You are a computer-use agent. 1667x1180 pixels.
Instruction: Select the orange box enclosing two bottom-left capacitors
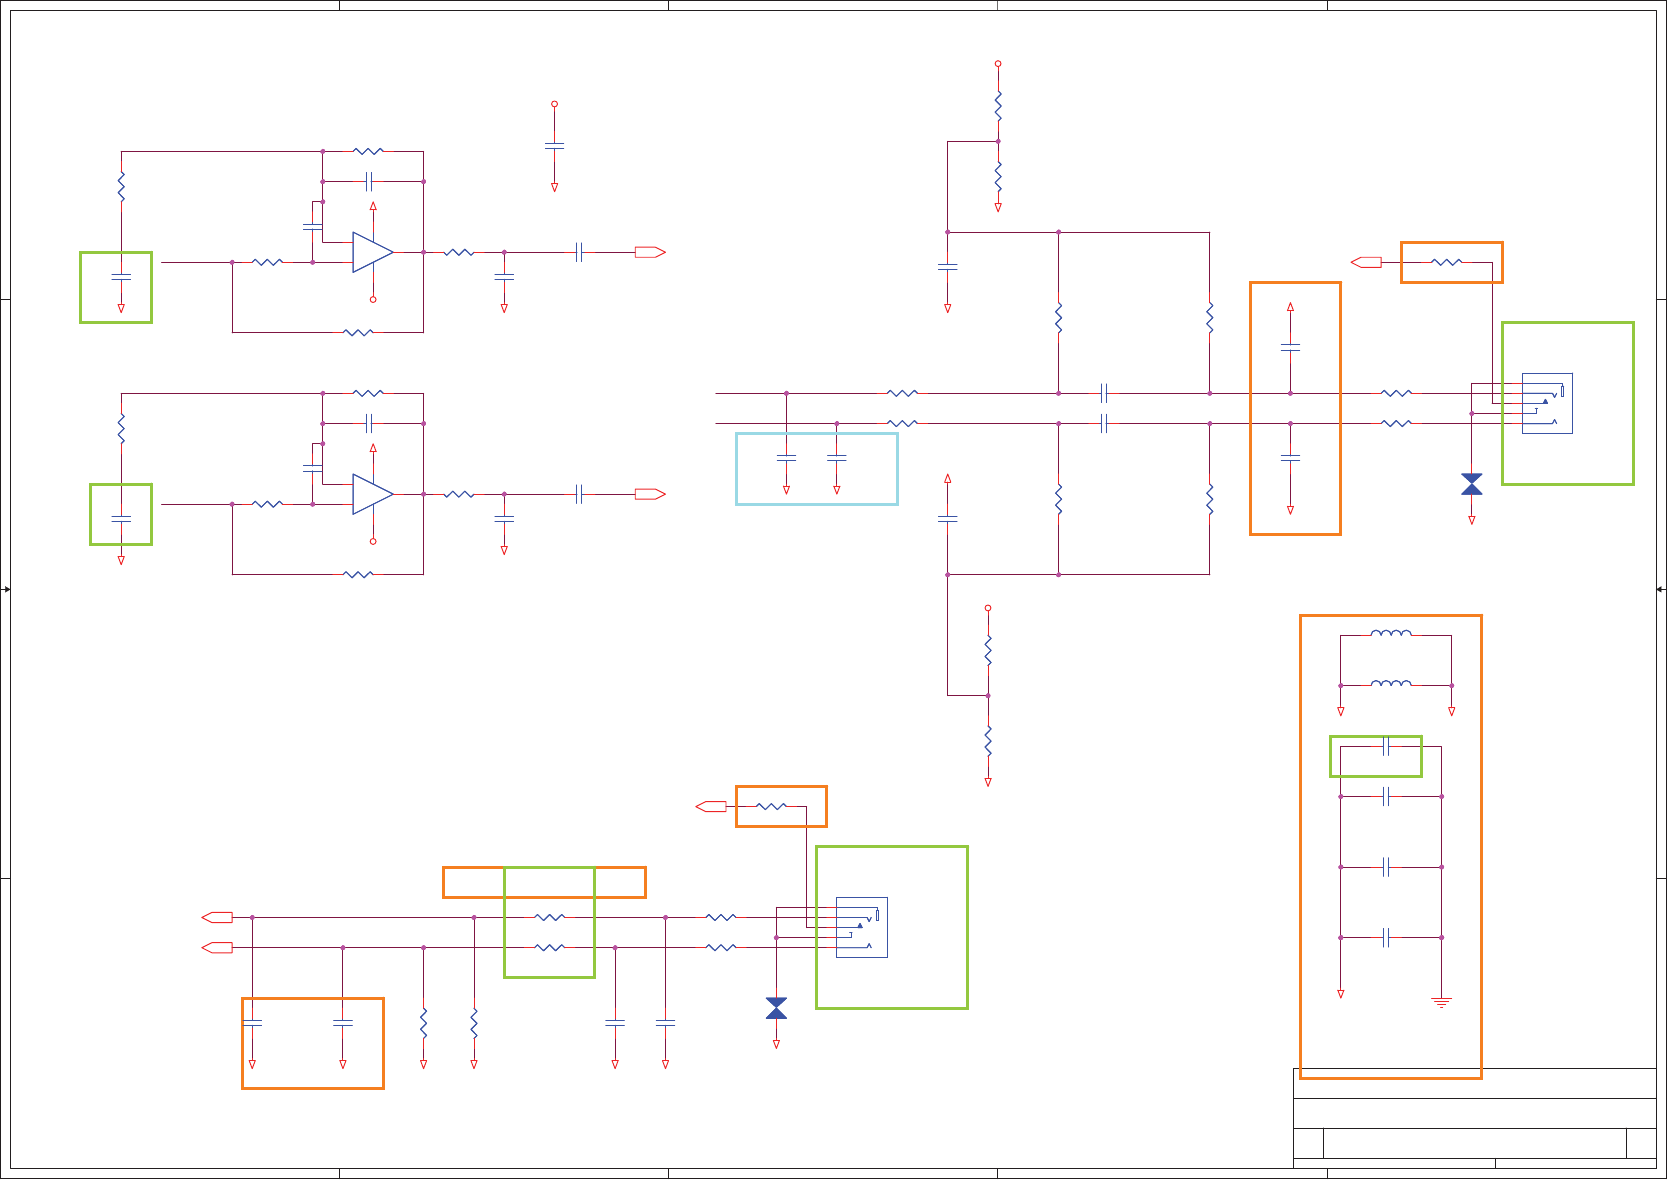[x=313, y=1043]
